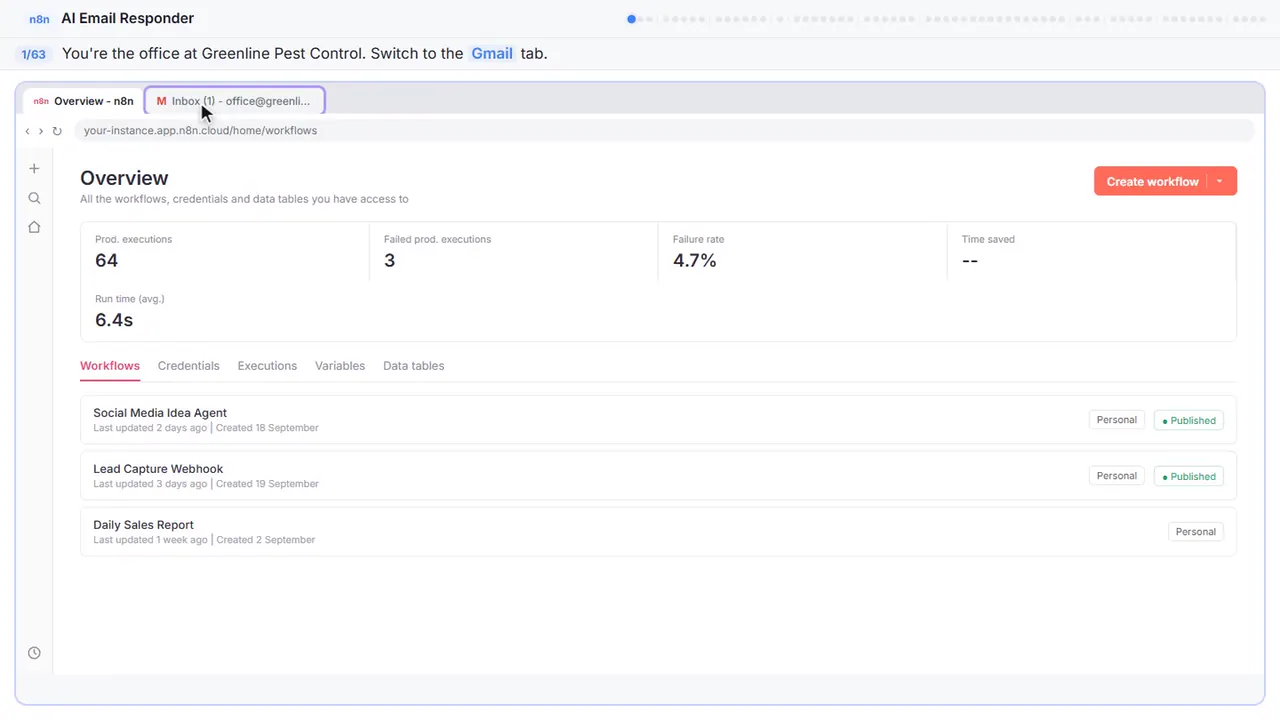The width and height of the screenshot is (1280, 720).
Task: Click the Create workflow button
Action: 1152,181
